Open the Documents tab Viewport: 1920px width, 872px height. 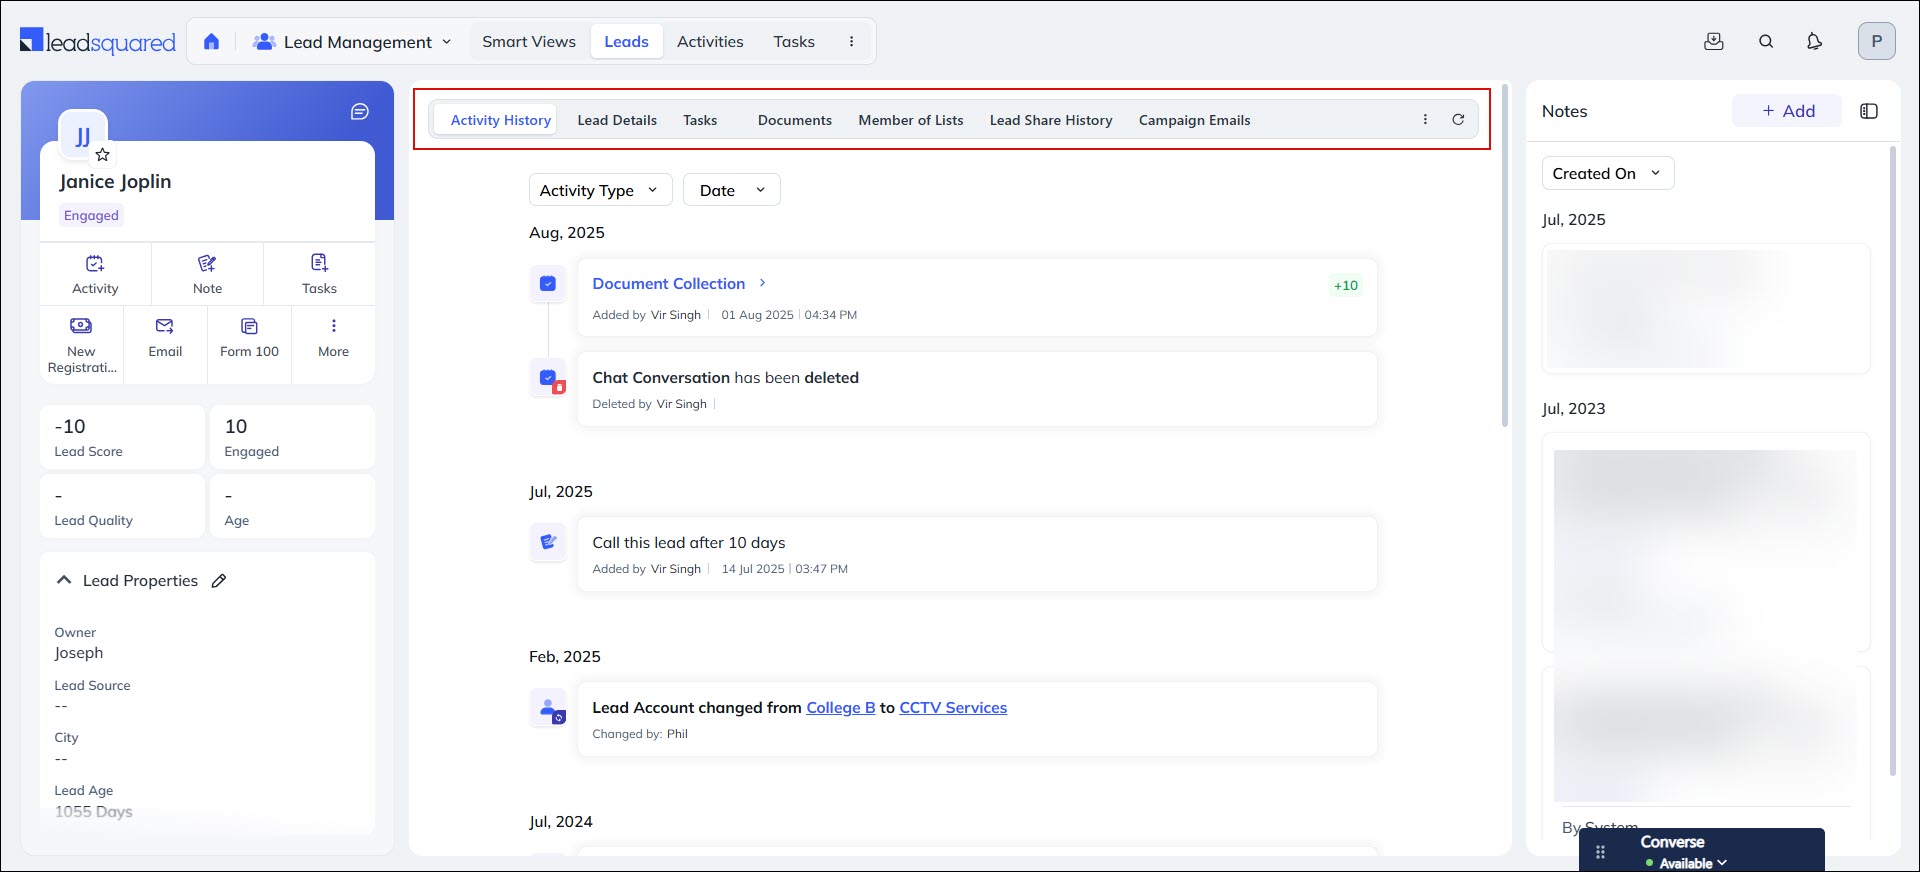pos(794,120)
